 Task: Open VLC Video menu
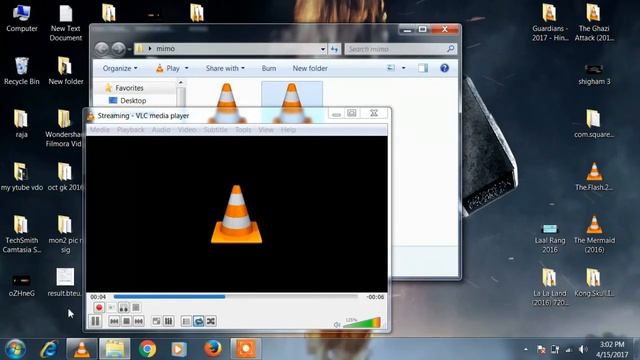click(187, 130)
